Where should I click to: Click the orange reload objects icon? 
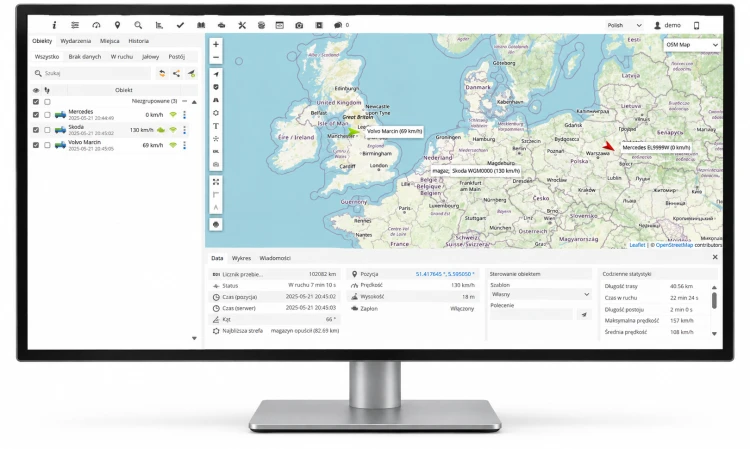pyautogui.click(x=162, y=73)
